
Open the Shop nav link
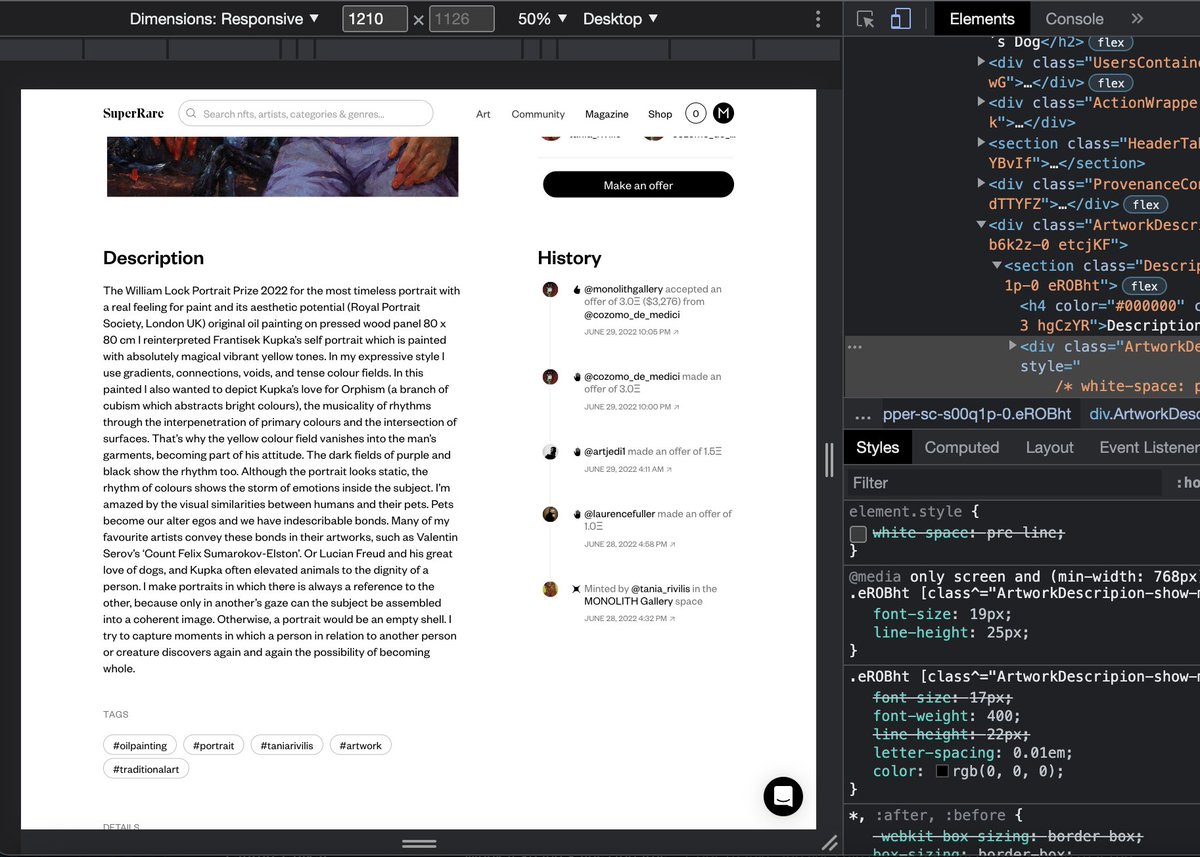click(660, 114)
